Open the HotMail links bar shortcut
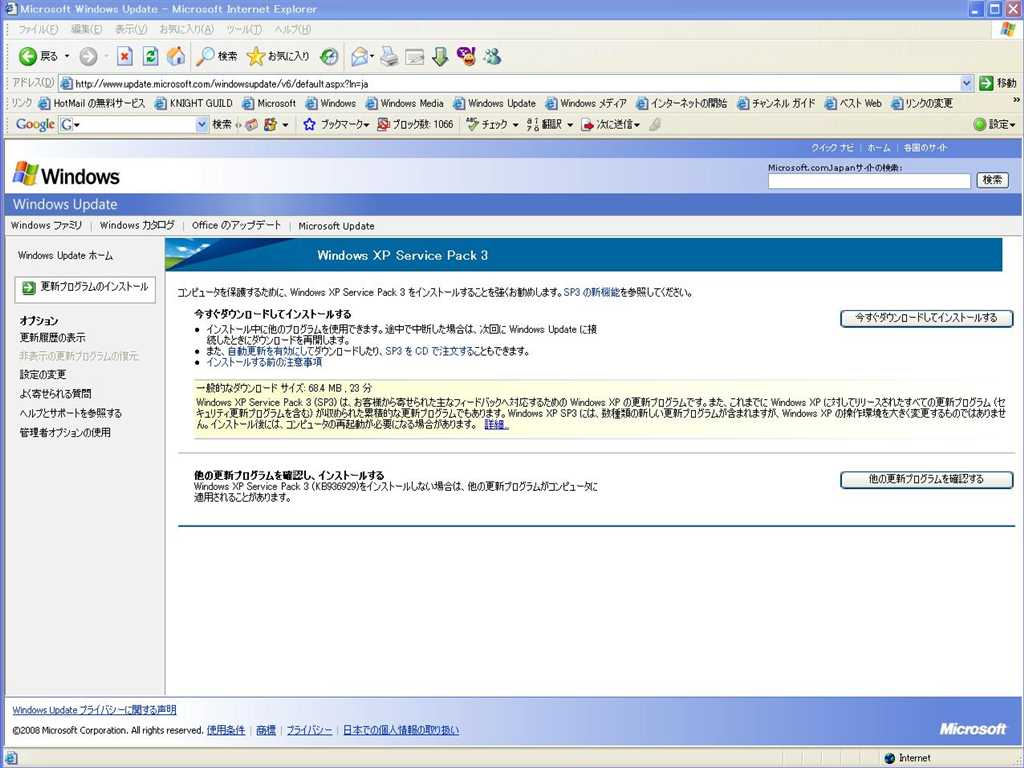The image size is (1024, 768). [91, 103]
